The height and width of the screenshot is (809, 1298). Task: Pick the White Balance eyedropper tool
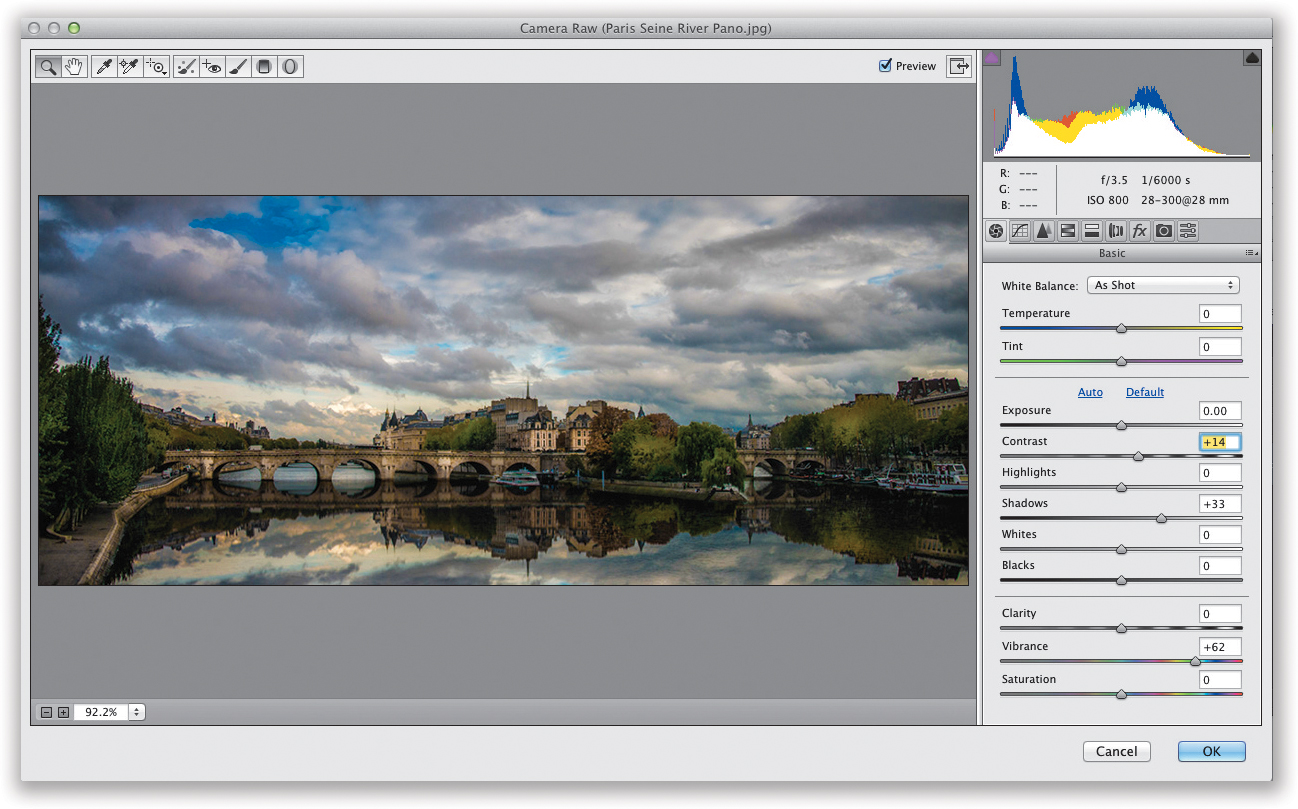tap(103, 67)
